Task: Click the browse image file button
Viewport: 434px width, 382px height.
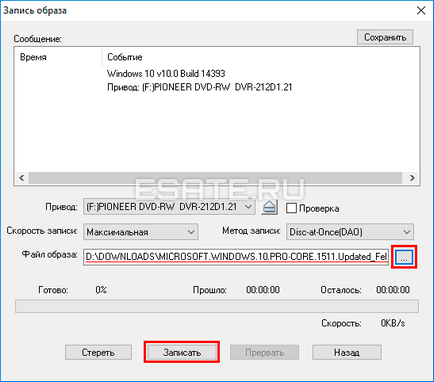Action: (404, 257)
